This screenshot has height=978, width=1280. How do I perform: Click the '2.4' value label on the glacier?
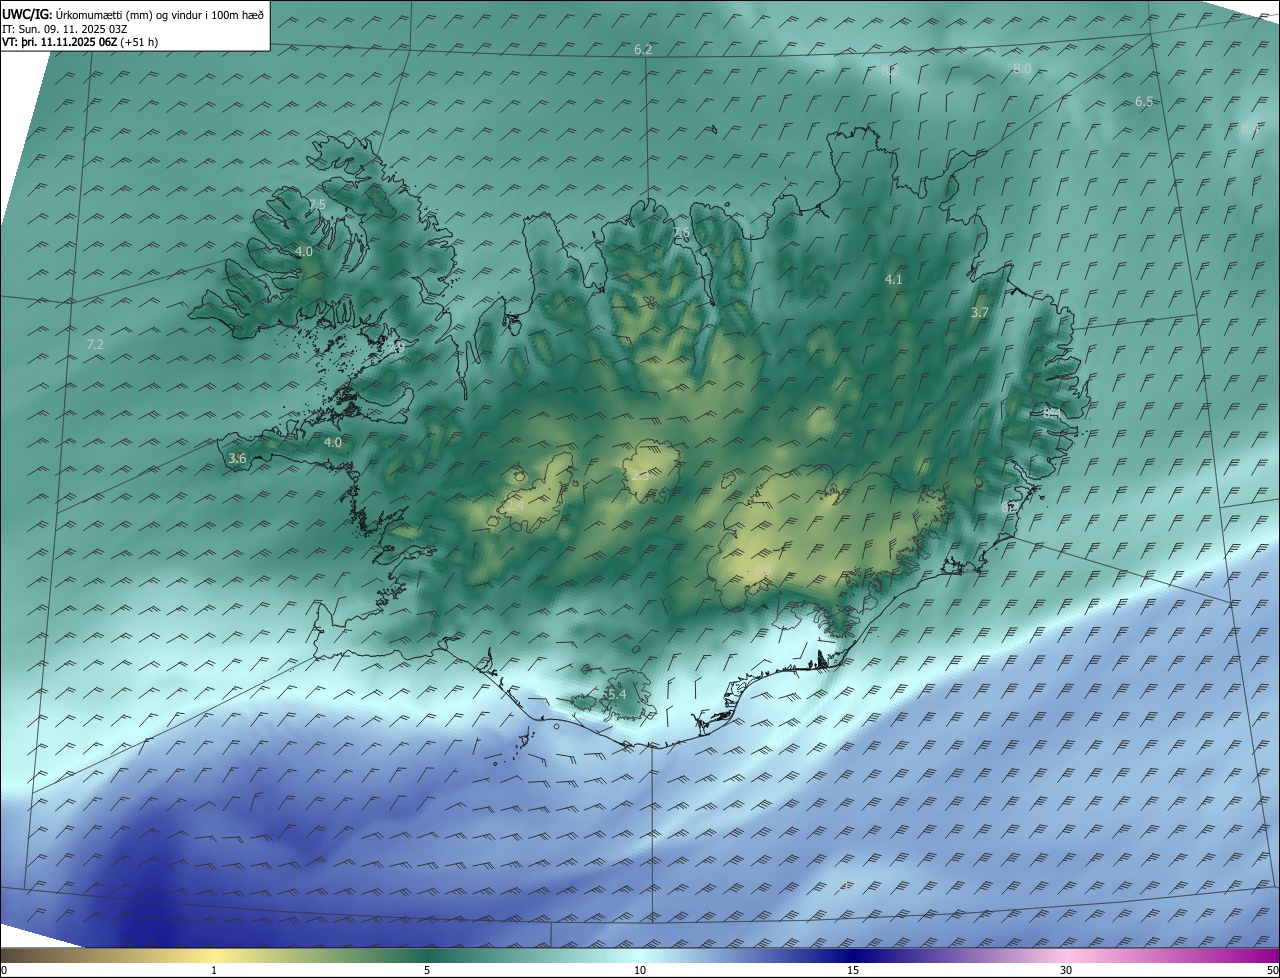pyautogui.click(x=515, y=507)
